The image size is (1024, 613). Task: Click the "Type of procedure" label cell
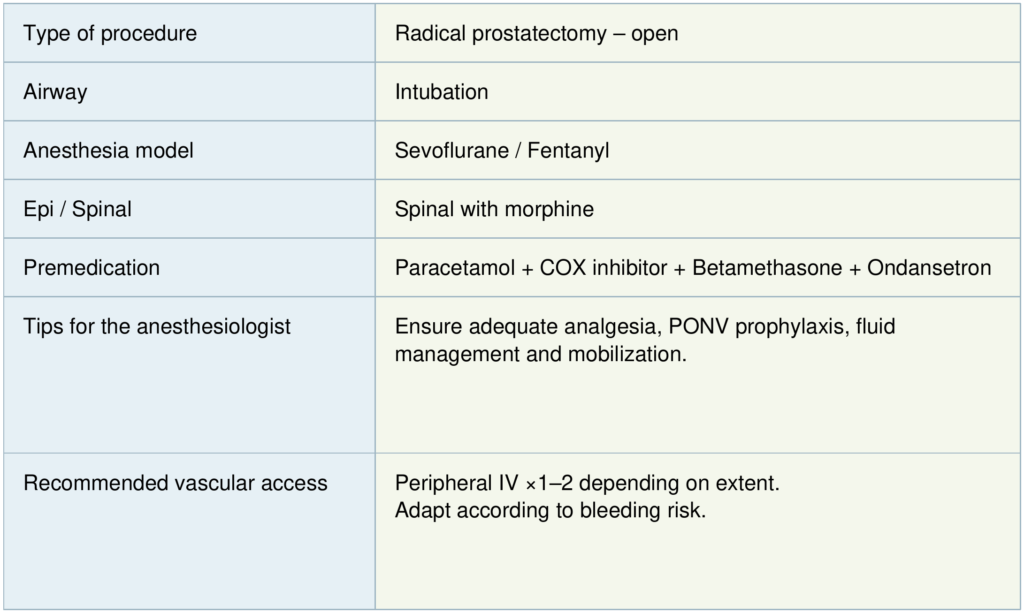pos(110,34)
